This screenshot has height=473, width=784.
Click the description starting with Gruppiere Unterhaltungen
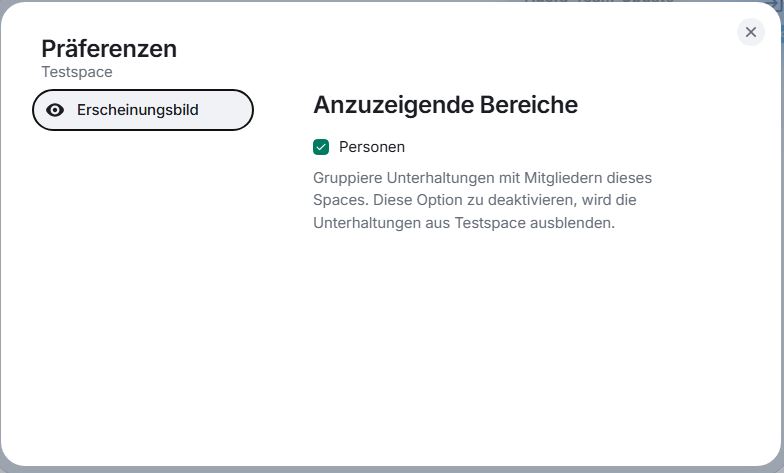click(482, 200)
